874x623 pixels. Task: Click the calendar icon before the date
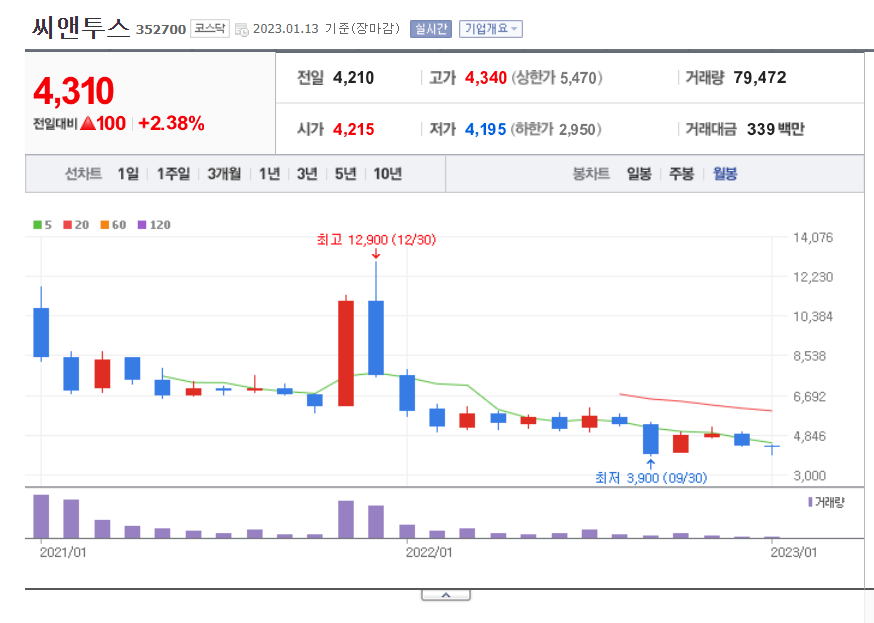(242, 30)
